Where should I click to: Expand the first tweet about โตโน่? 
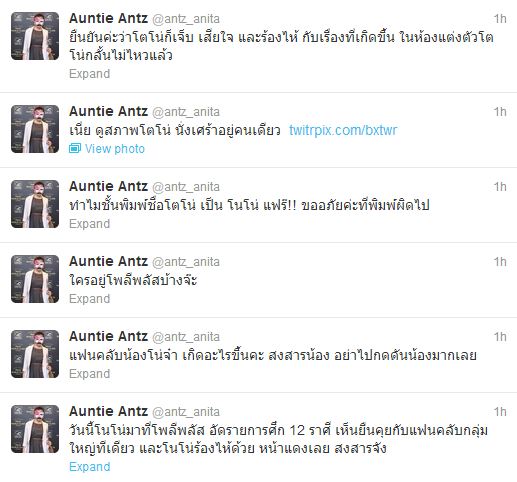tap(89, 74)
